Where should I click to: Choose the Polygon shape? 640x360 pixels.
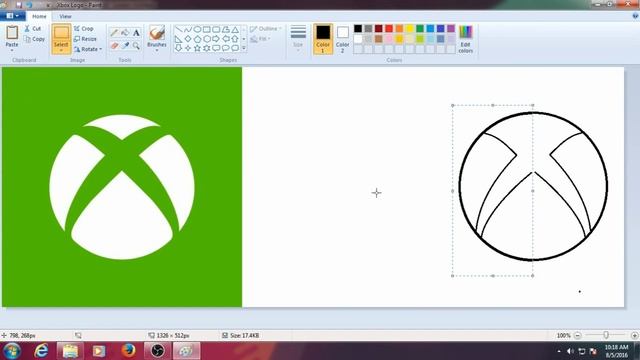[x=225, y=29]
